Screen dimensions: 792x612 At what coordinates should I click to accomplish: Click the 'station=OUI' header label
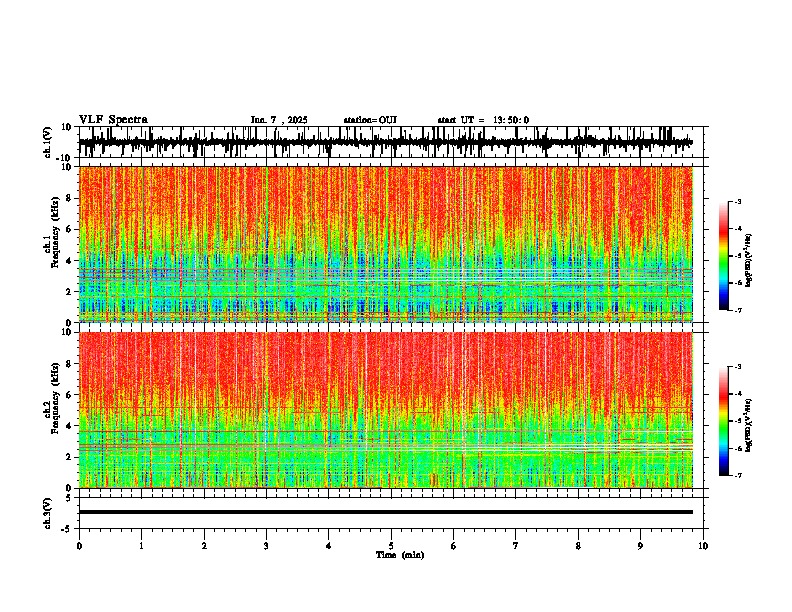click(x=370, y=120)
